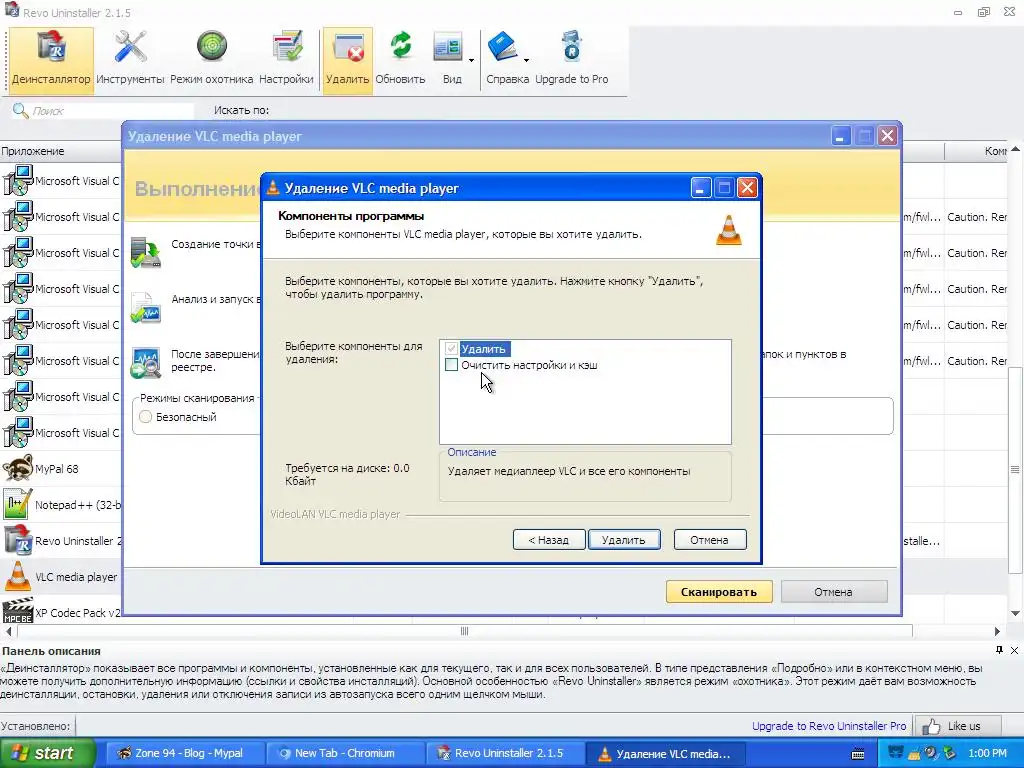Click the registry scan step icon

coord(146,363)
